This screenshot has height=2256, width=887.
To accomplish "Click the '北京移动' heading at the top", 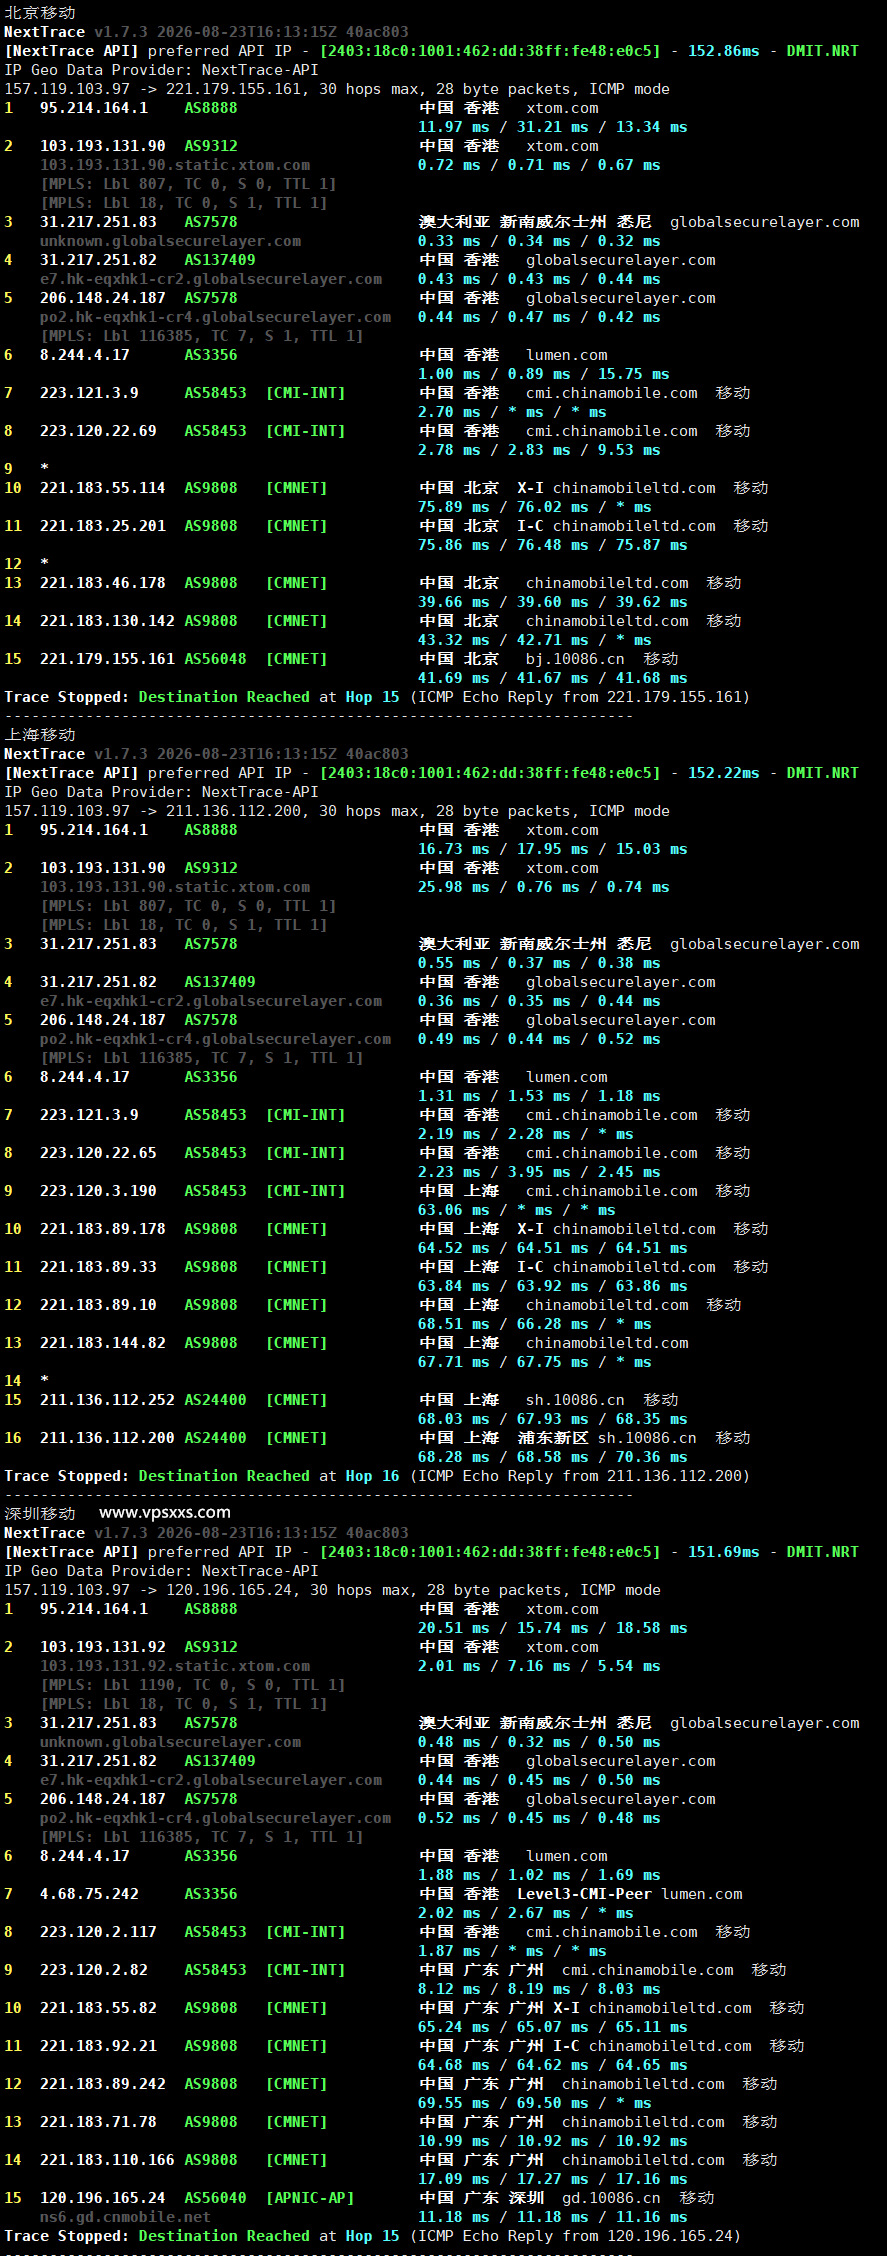I will 40,13.
